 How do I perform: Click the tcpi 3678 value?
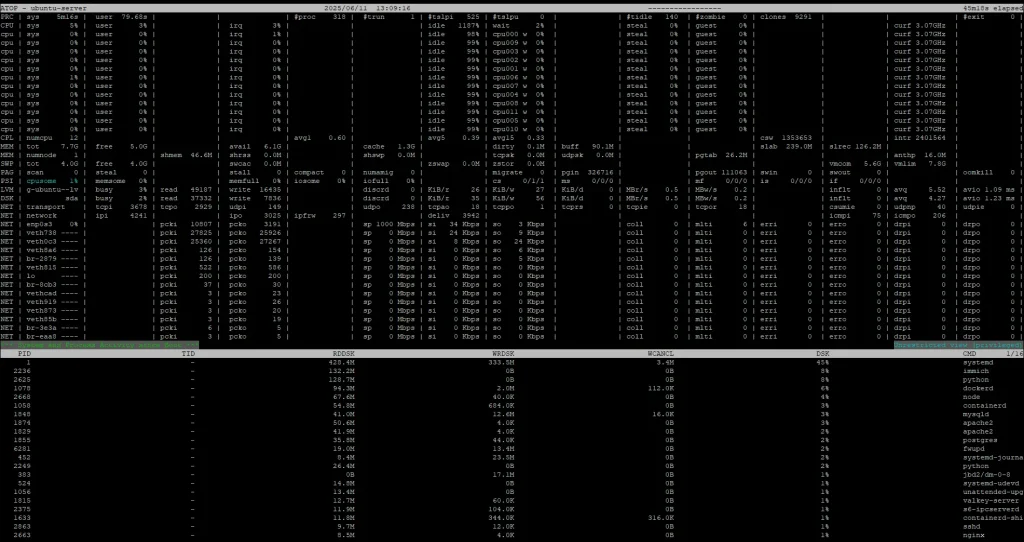pos(121,207)
